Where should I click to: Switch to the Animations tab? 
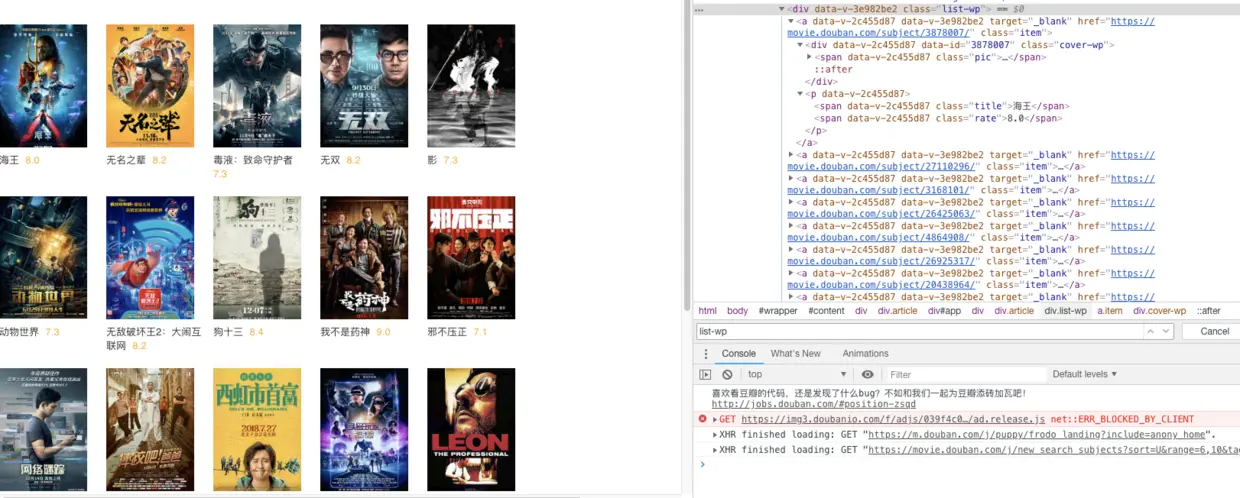(x=865, y=354)
